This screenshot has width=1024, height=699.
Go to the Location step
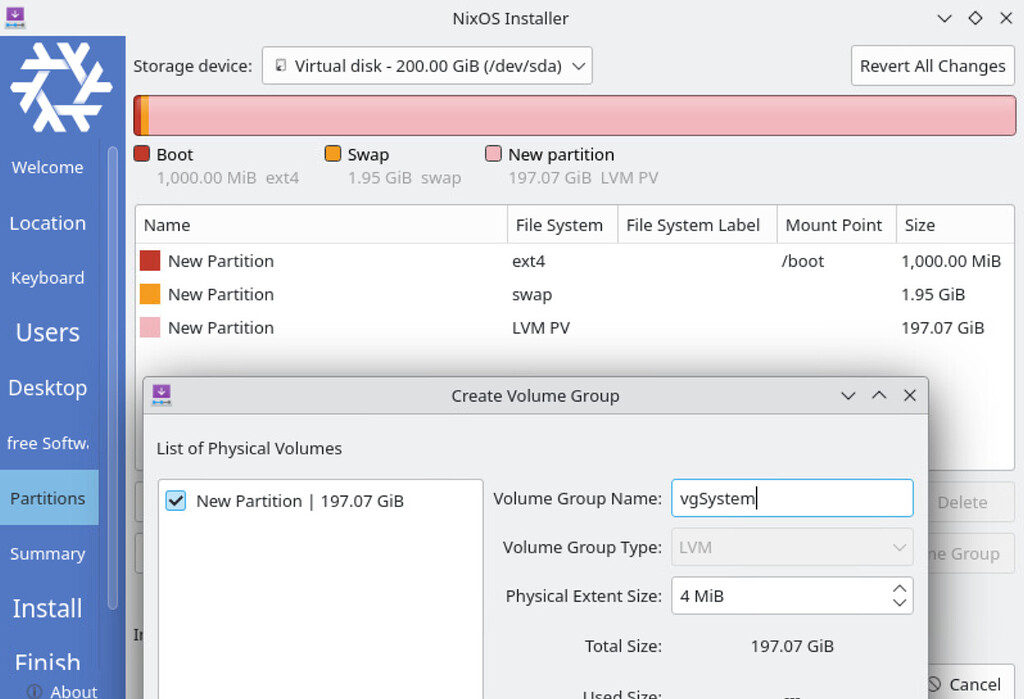[x=48, y=223]
